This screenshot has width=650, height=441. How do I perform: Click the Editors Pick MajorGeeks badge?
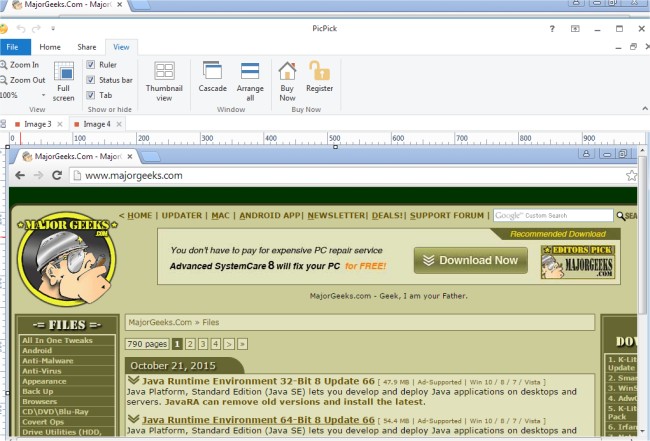(577, 262)
